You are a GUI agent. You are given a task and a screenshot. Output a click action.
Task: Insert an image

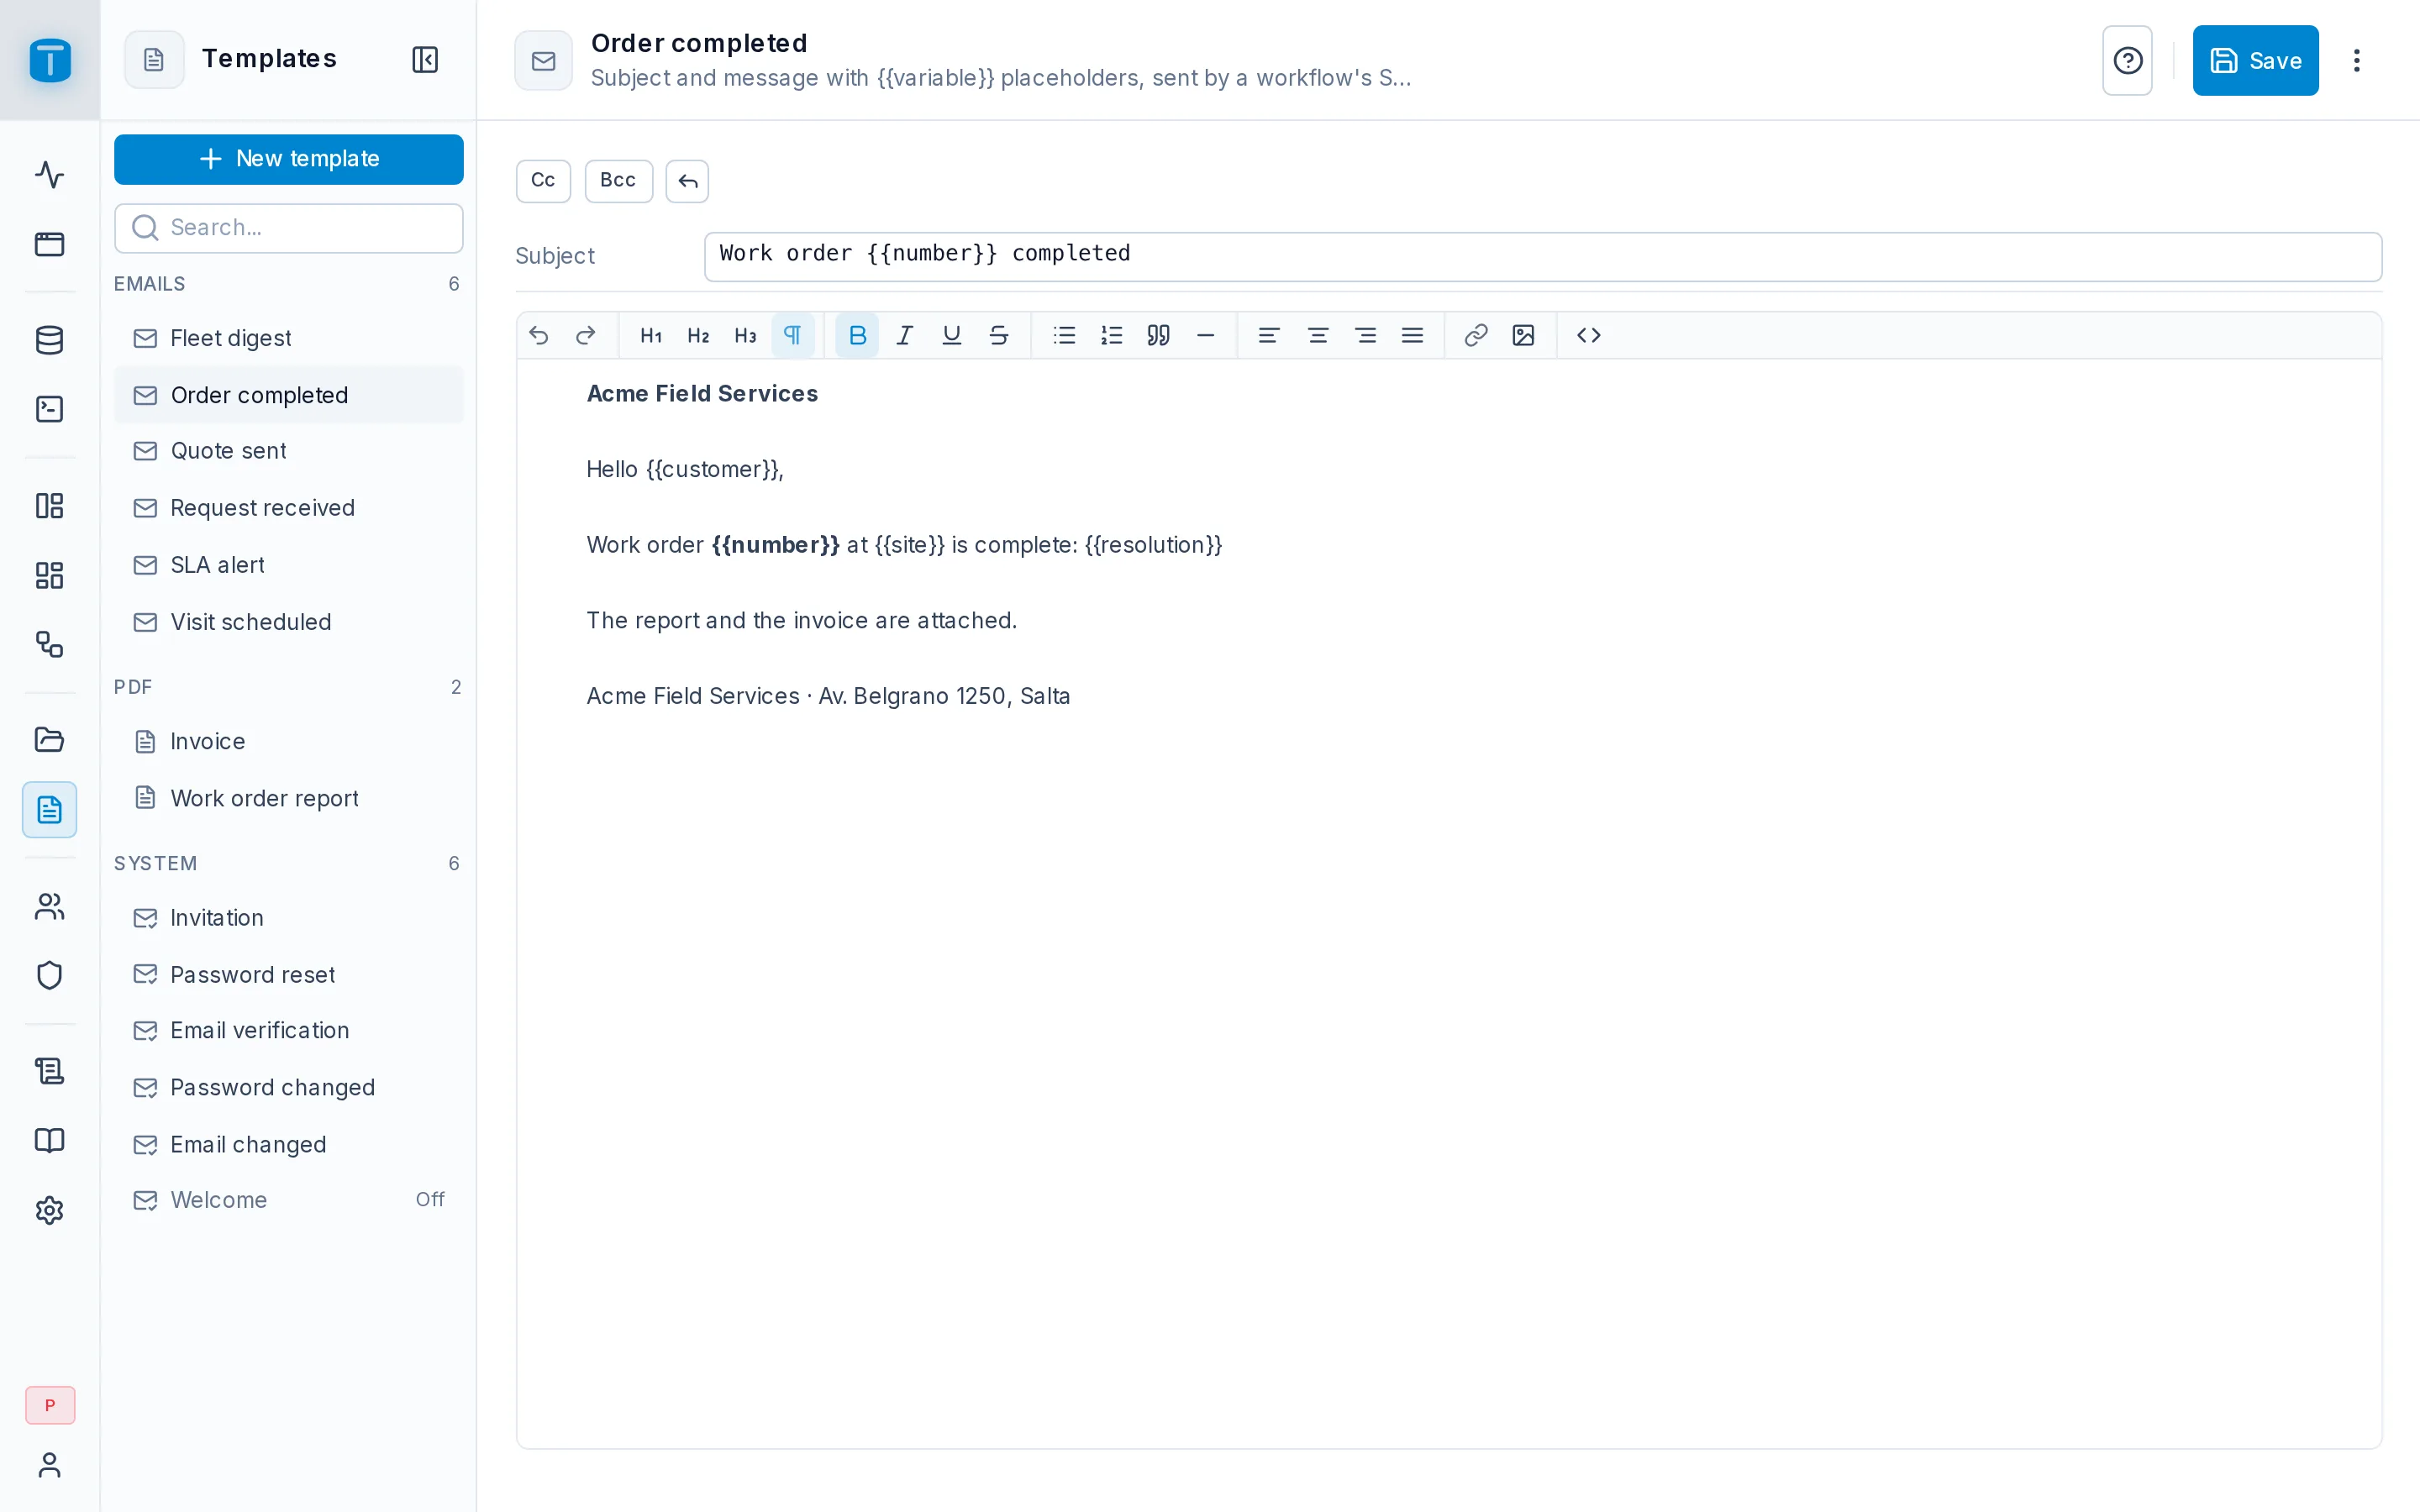1523,336
